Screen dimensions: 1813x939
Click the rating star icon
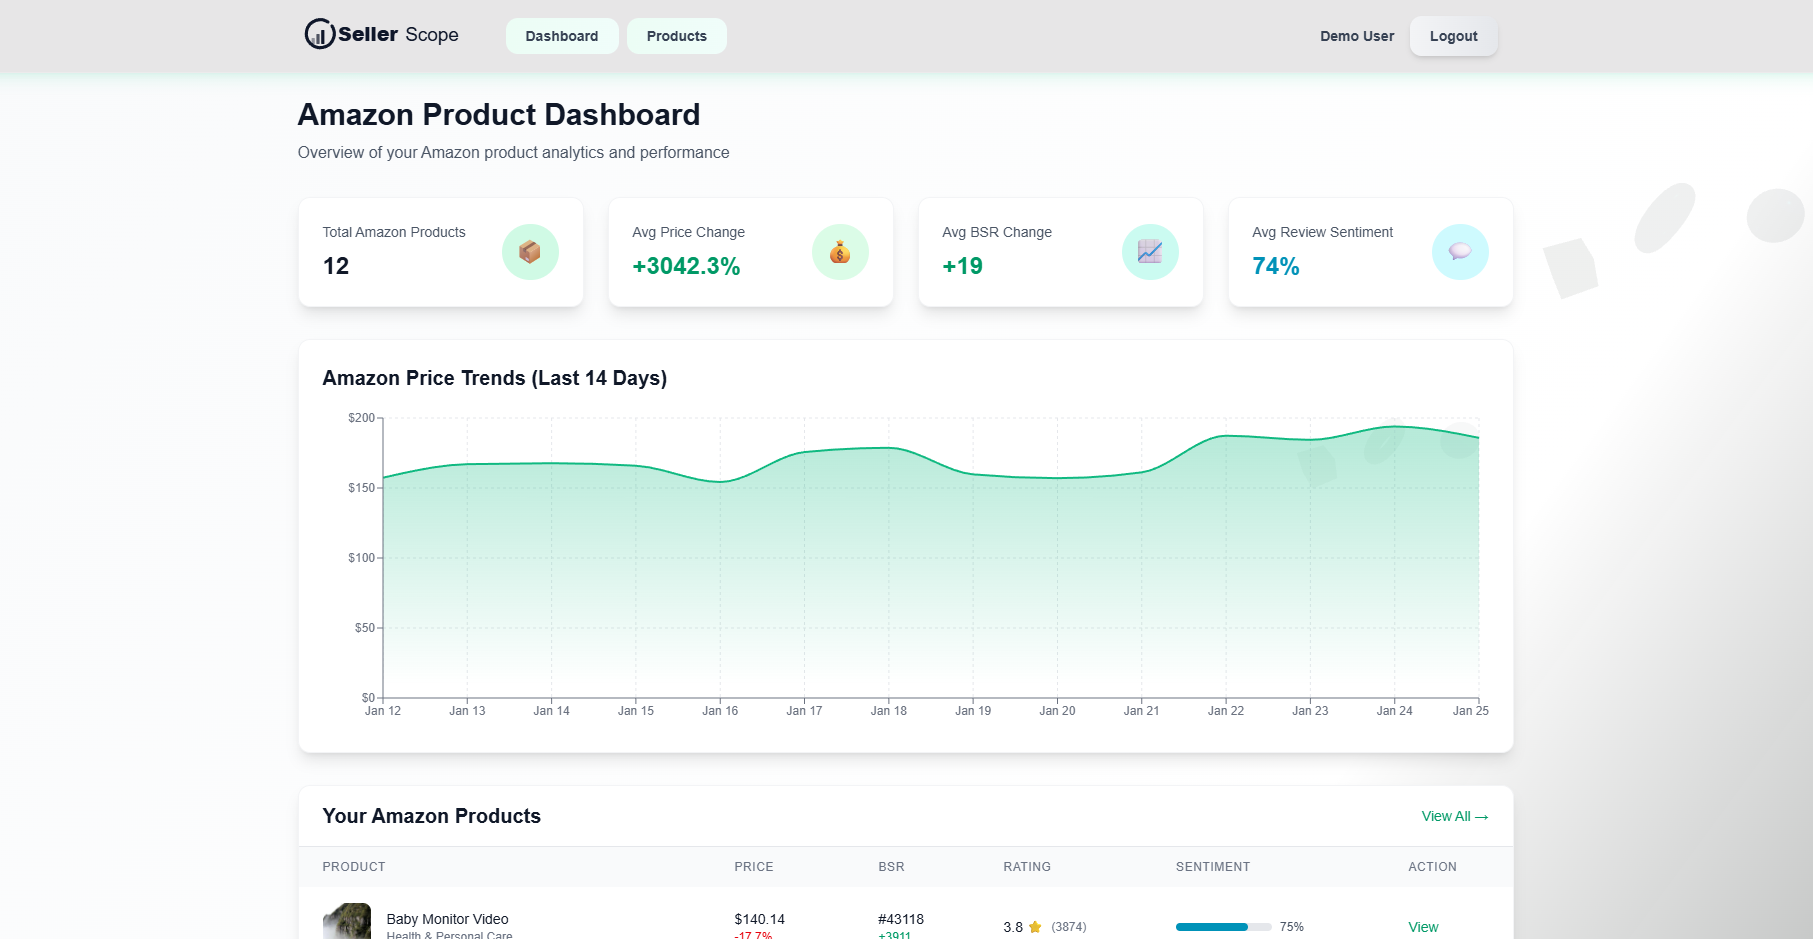tap(1035, 927)
